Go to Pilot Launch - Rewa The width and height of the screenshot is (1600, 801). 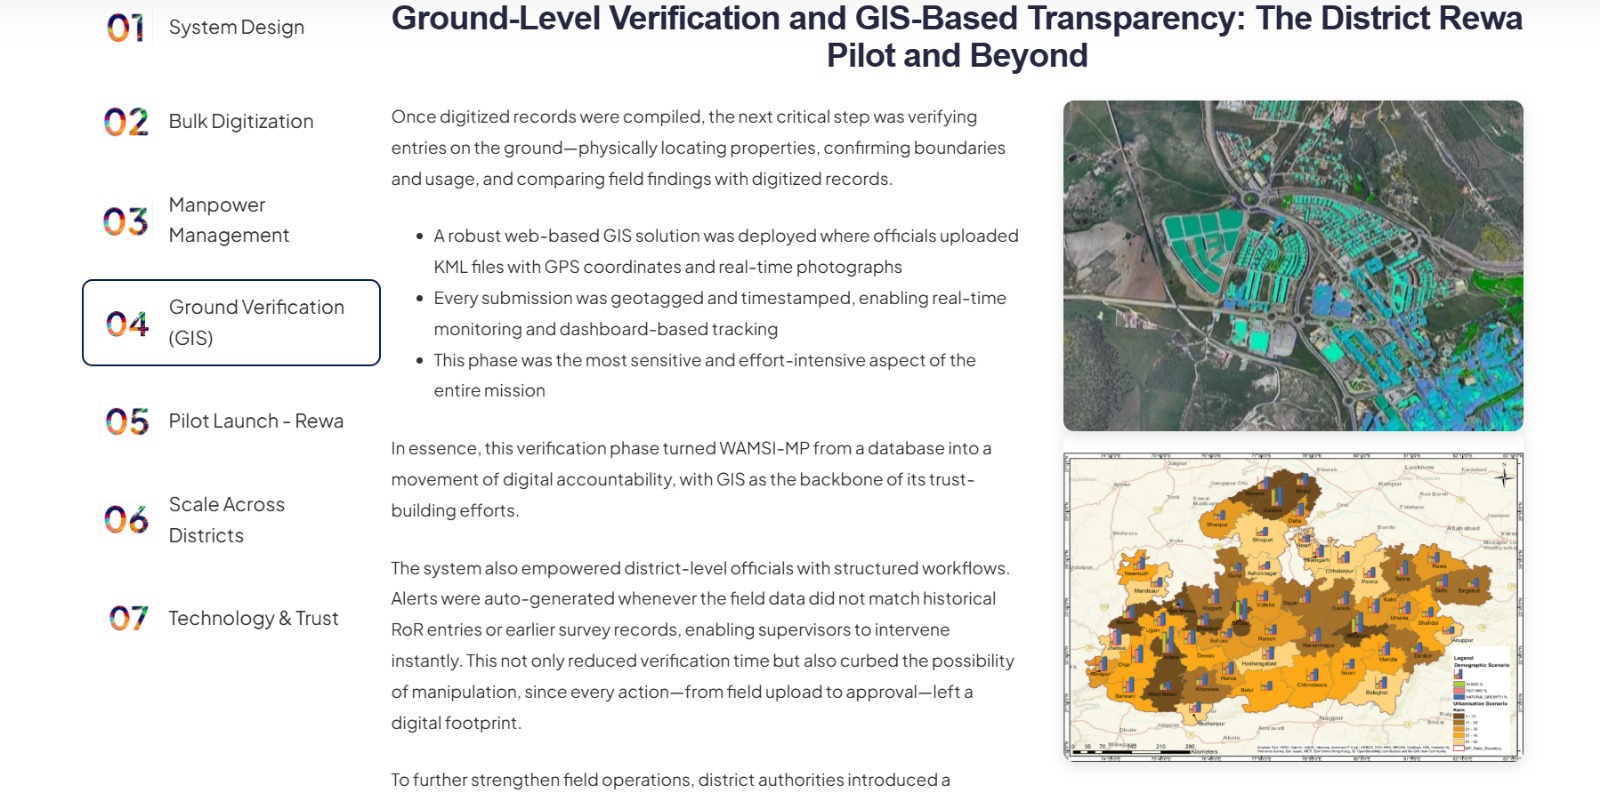pyautogui.click(x=256, y=422)
